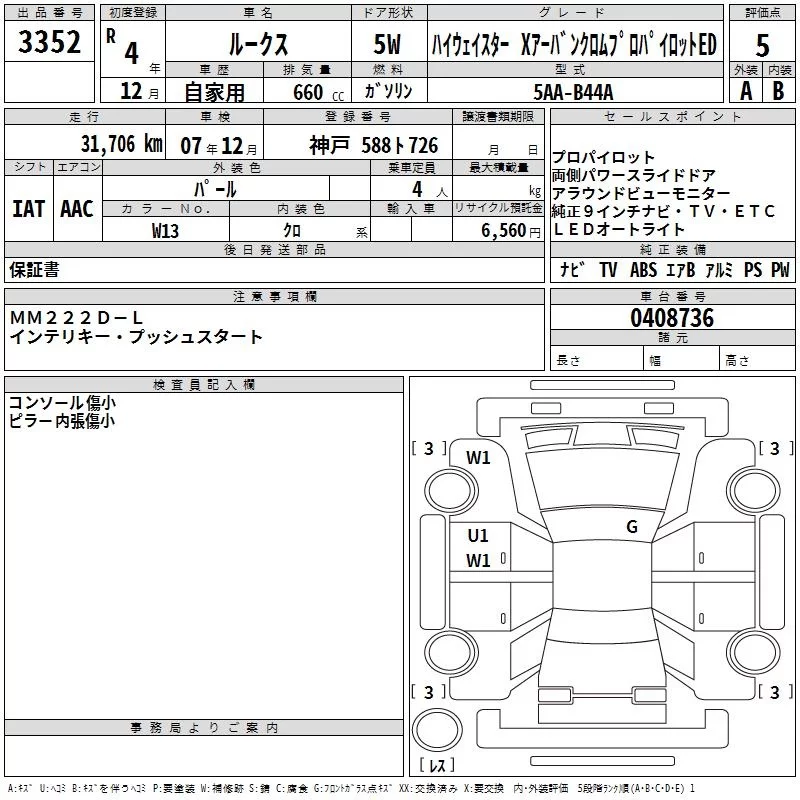Image resolution: width=800 pixels, height=800 pixels.
Task: Select the door shape value 5W
Action: 388,44
